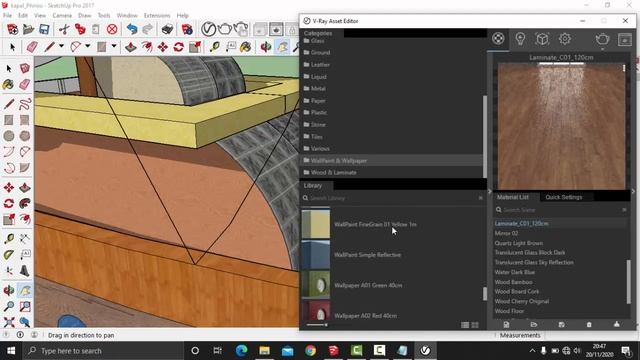Open Lights bulb icon in Asset Editor
Image resolution: width=640 pixels, height=360 pixels.
[520, 39]
